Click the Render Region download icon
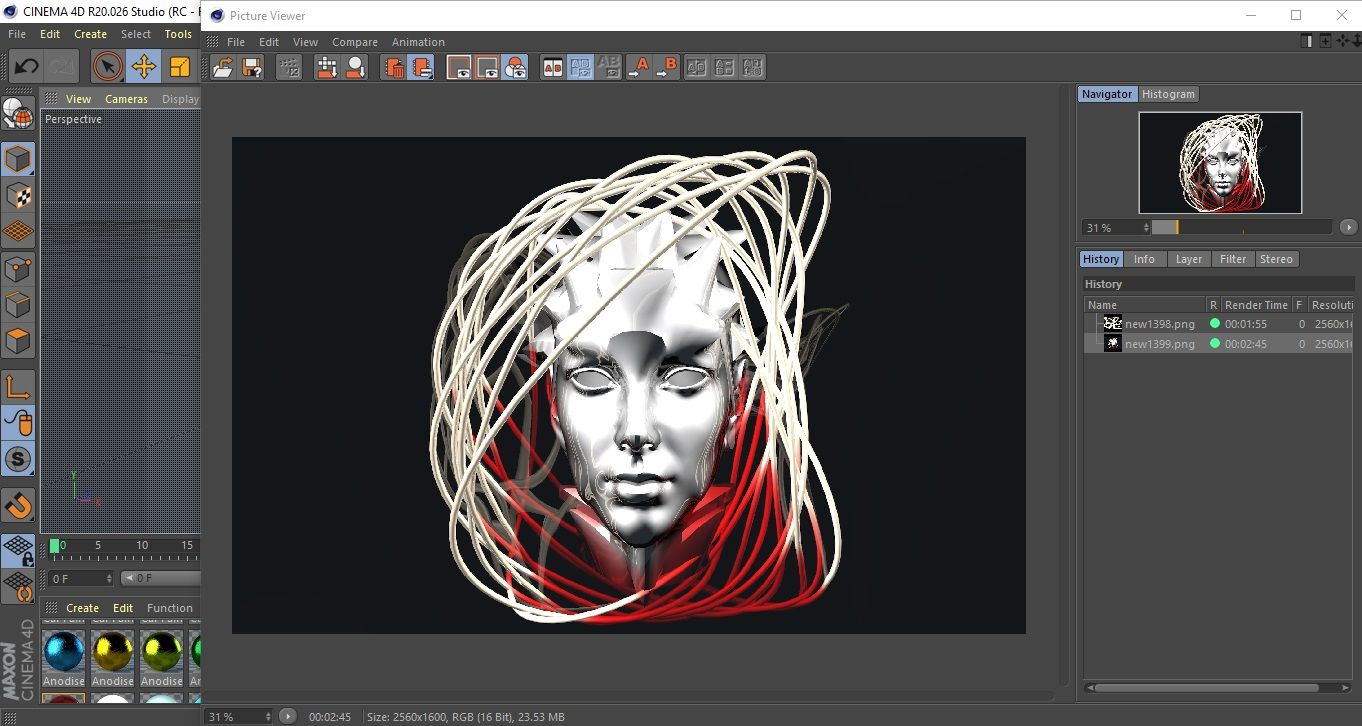 327,67
